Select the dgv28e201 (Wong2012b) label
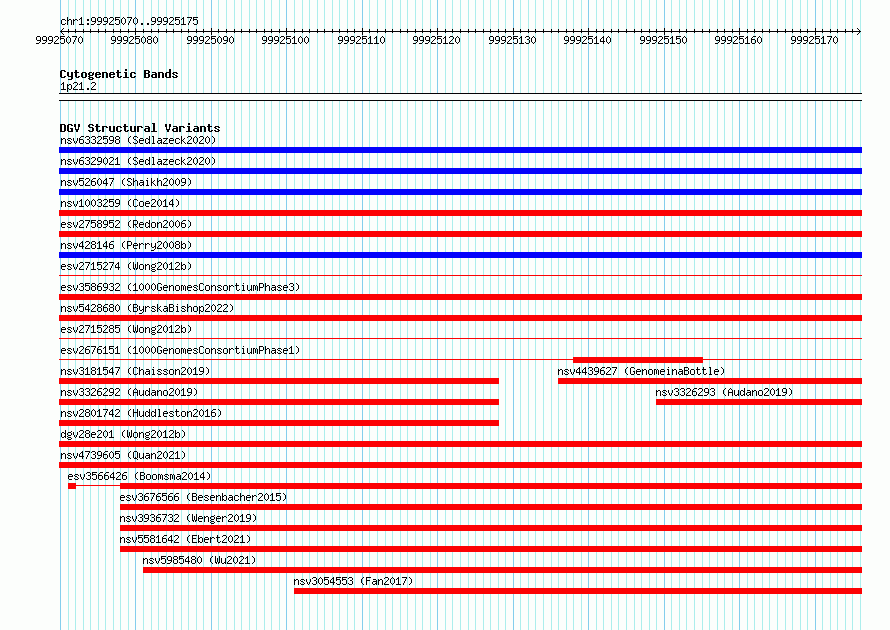890x630 pixels. point(123,434)
